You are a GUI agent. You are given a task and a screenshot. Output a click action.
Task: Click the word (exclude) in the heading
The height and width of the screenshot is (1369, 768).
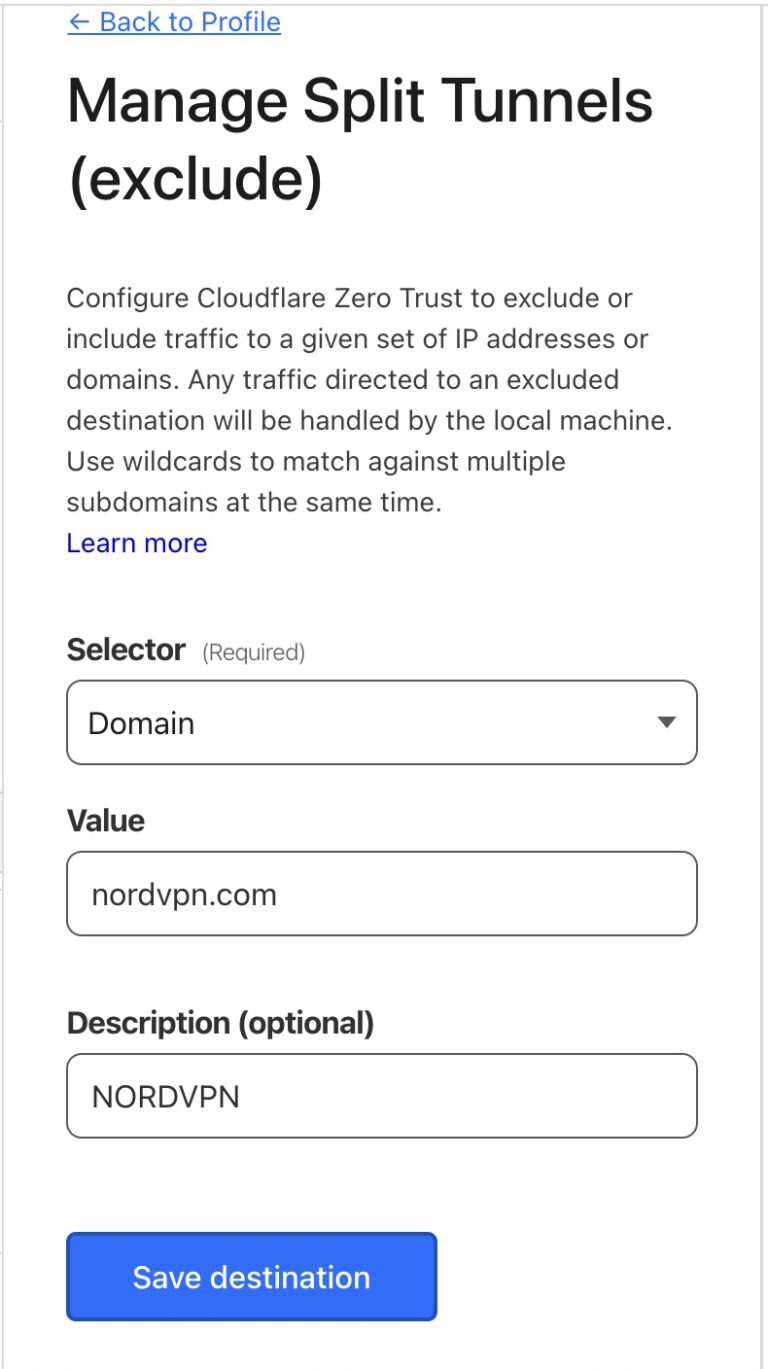click(x=195, y=179)
